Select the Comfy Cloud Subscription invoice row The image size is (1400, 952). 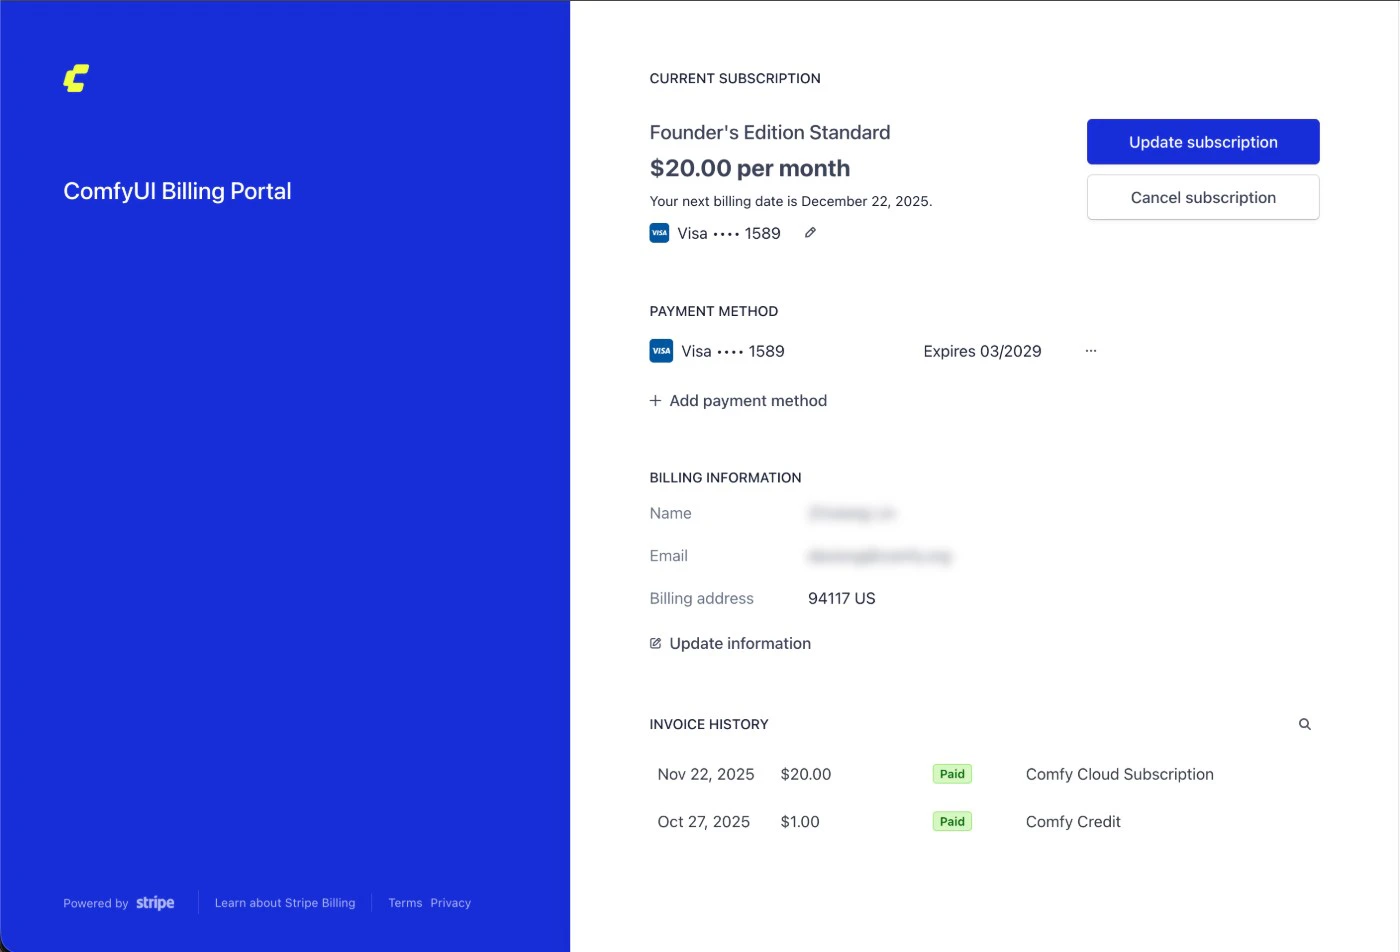(1119, 773)
